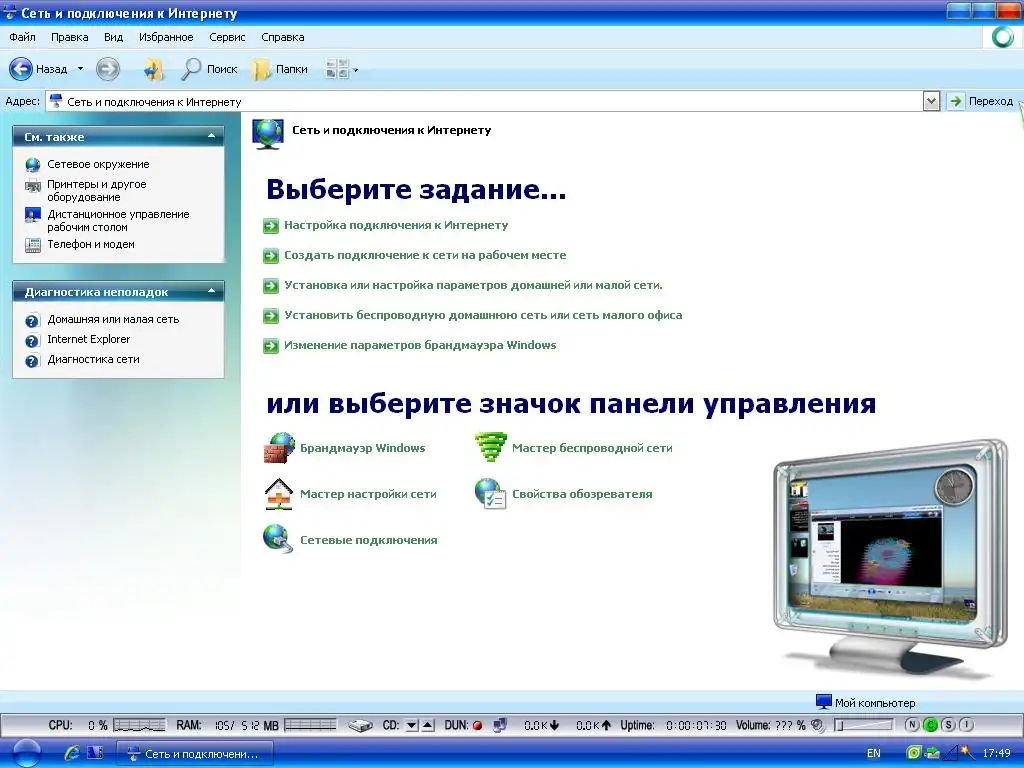This screenshot has height=768, width=1024.
Task: Click Сеть и подключени… taskbar button
Action: 195,754
